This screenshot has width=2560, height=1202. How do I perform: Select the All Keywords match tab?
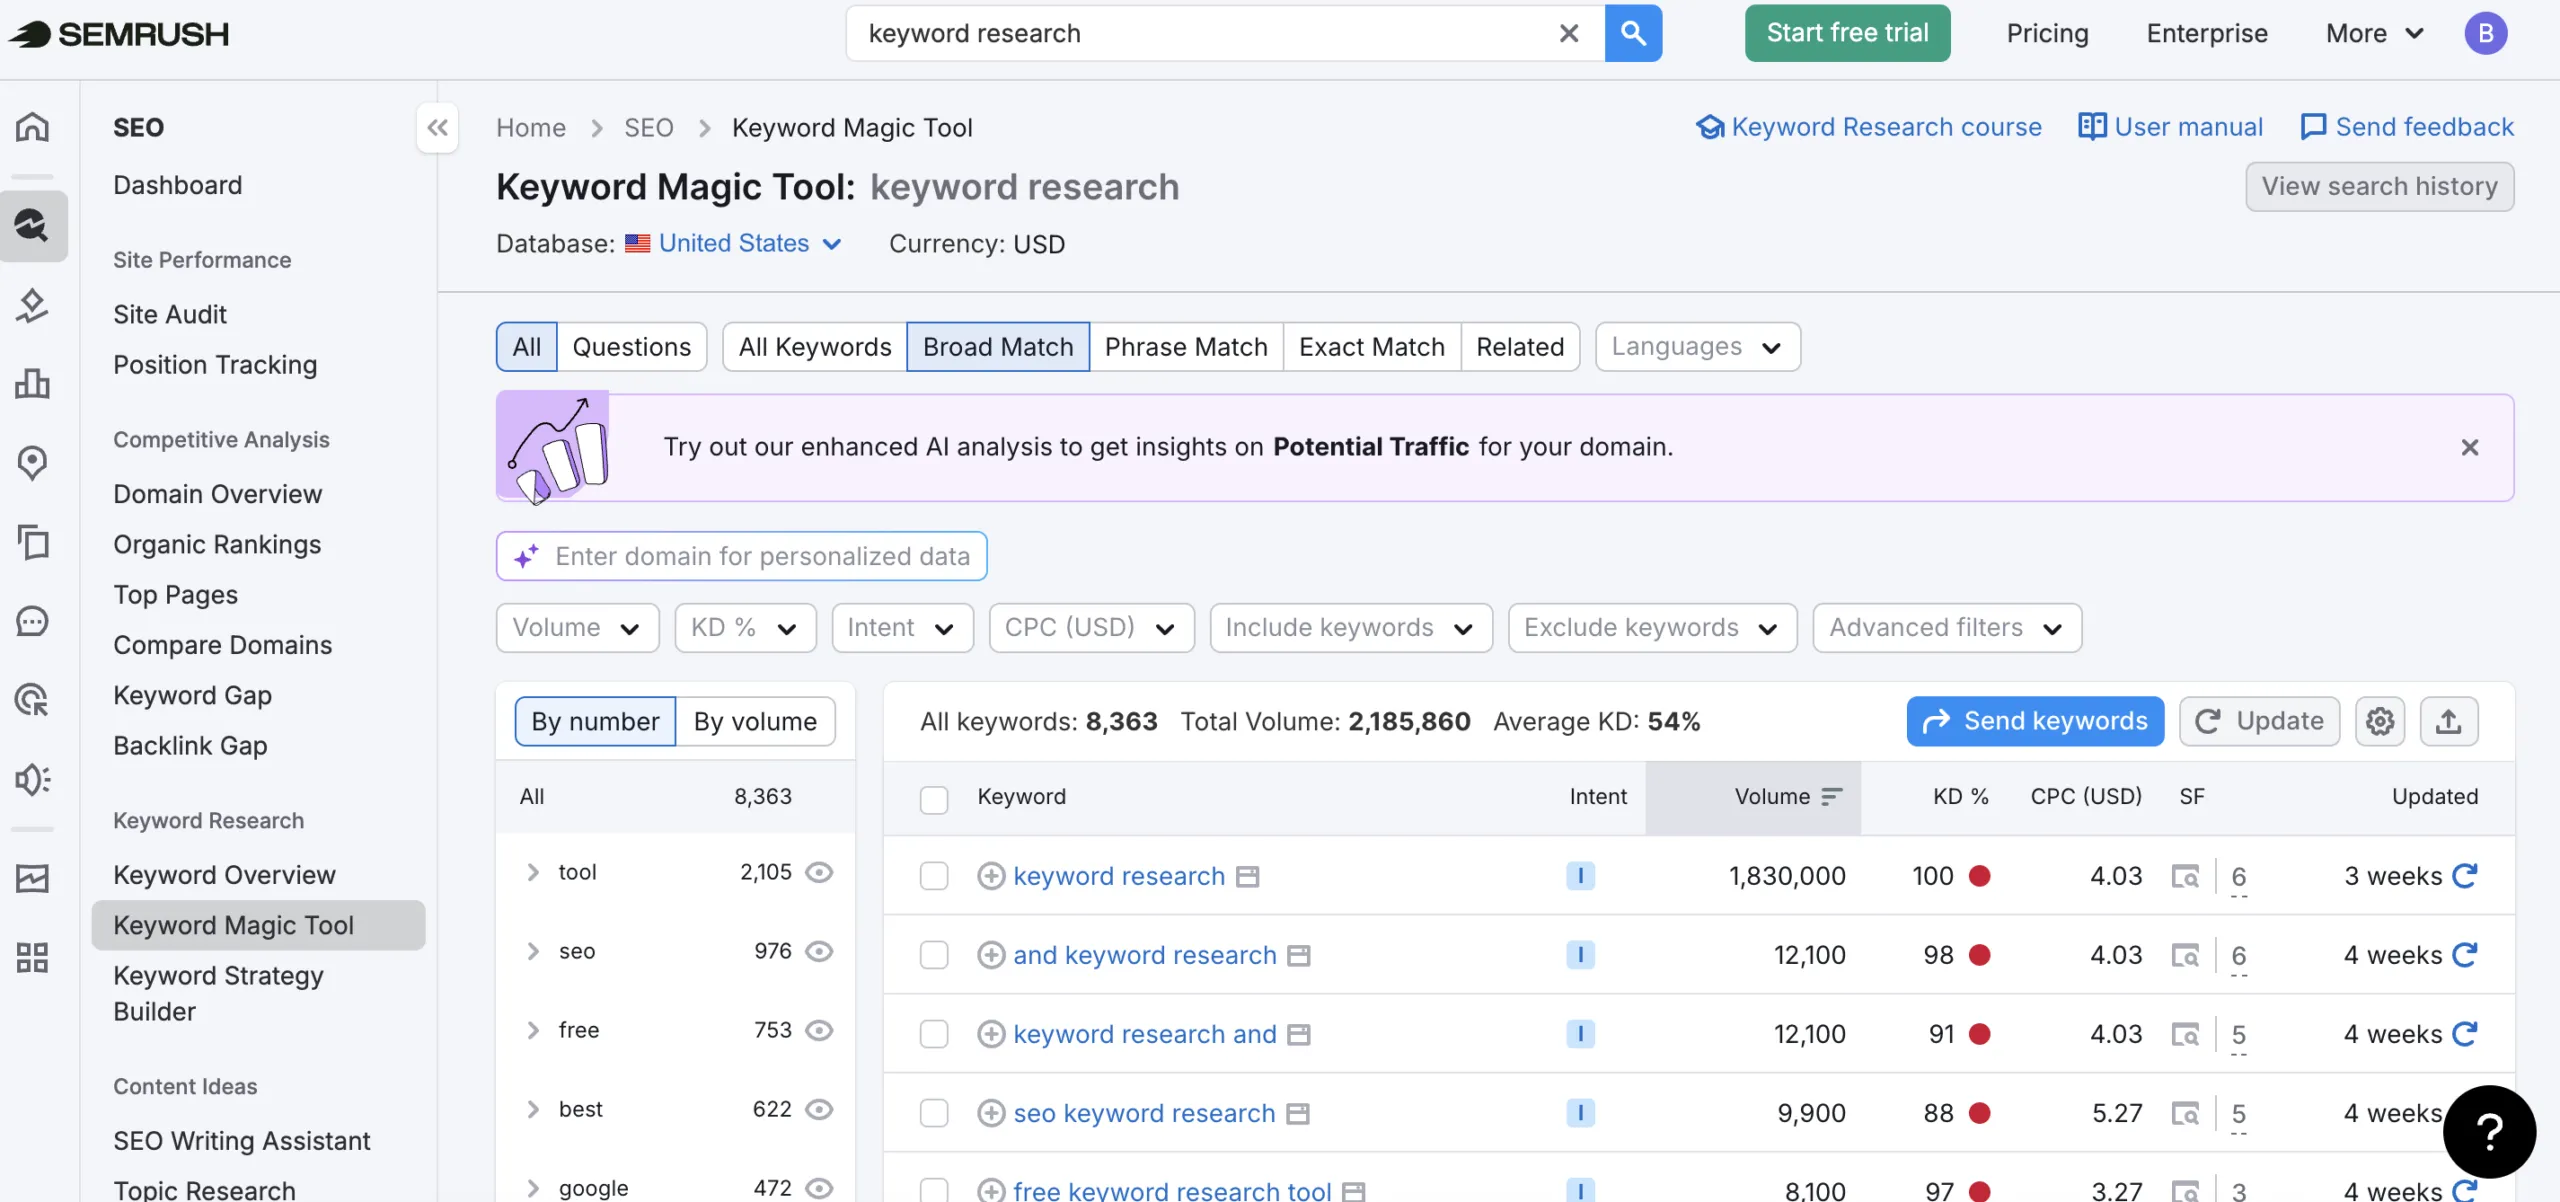(x=814, y=347)
